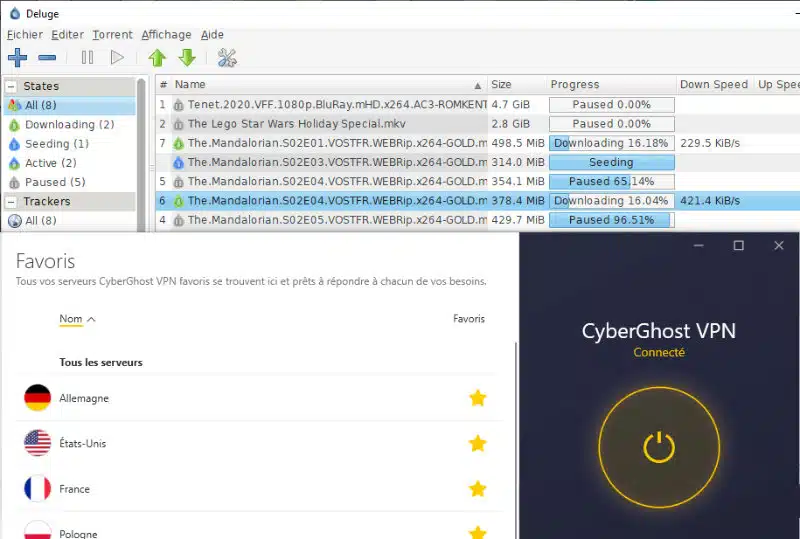Toggle Nom sort order arrow
800x539 pixels.
91,319
